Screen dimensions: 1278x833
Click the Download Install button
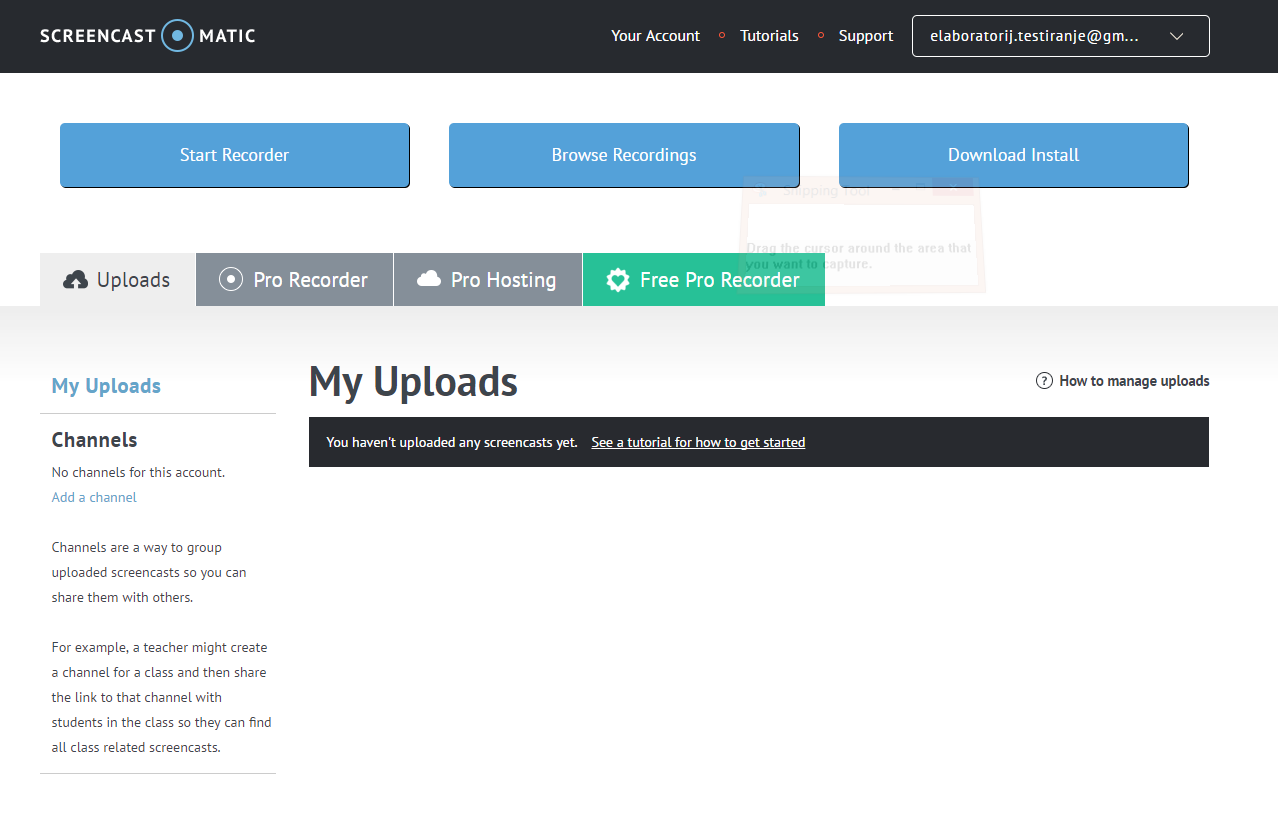coord(1013,155)
